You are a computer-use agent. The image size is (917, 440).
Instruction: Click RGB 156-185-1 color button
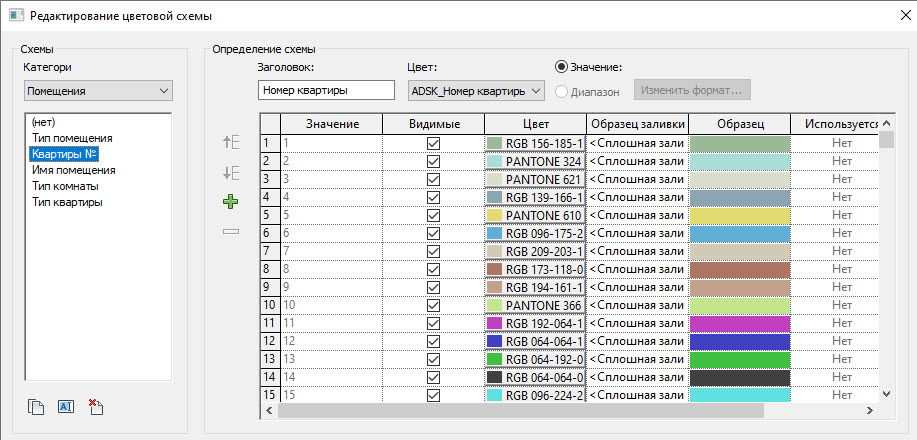tap(536, 143)
